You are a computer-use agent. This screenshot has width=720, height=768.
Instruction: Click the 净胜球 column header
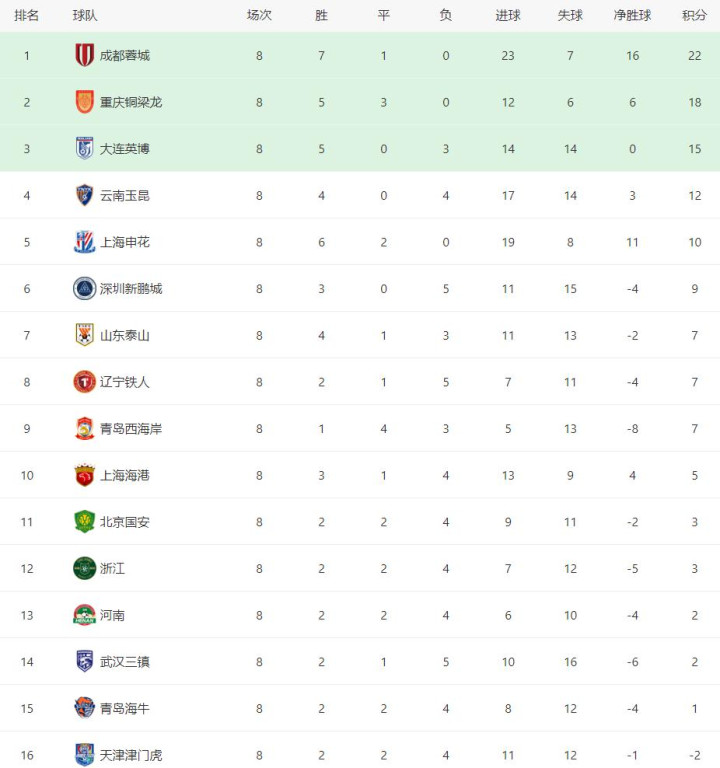coord(632,15)
